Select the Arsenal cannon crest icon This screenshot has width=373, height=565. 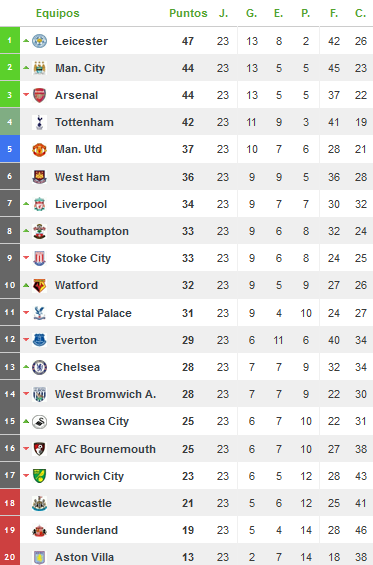[x=39, y=95]
